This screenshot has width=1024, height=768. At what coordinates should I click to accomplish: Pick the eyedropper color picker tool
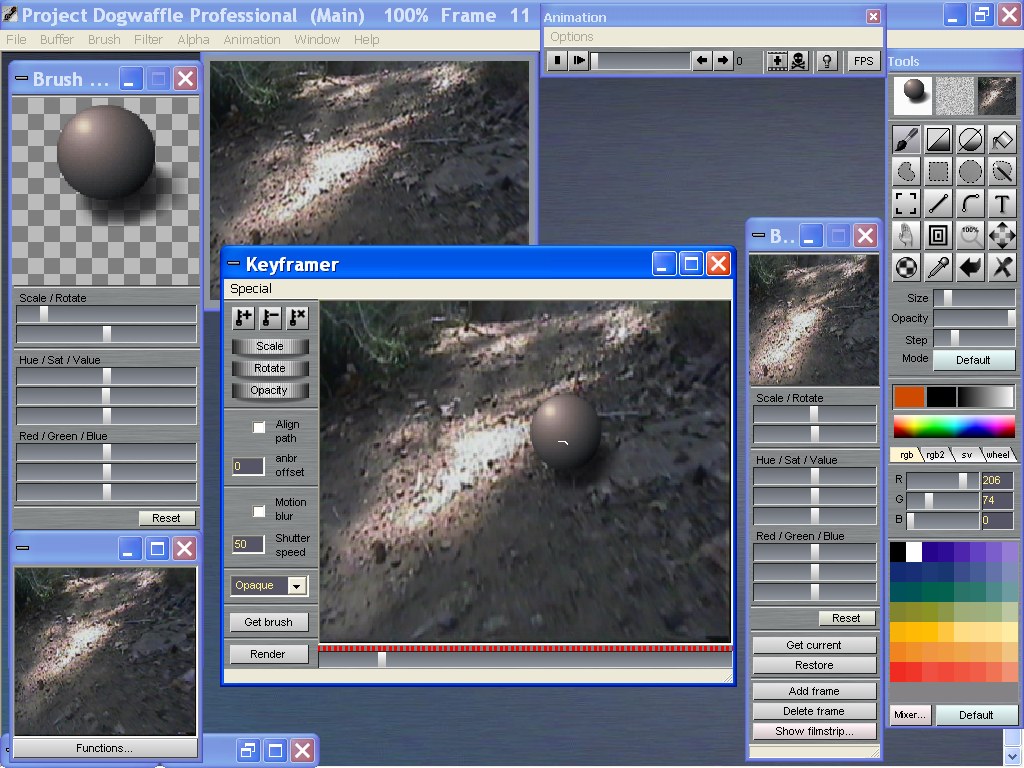click(x=938, y=268)
